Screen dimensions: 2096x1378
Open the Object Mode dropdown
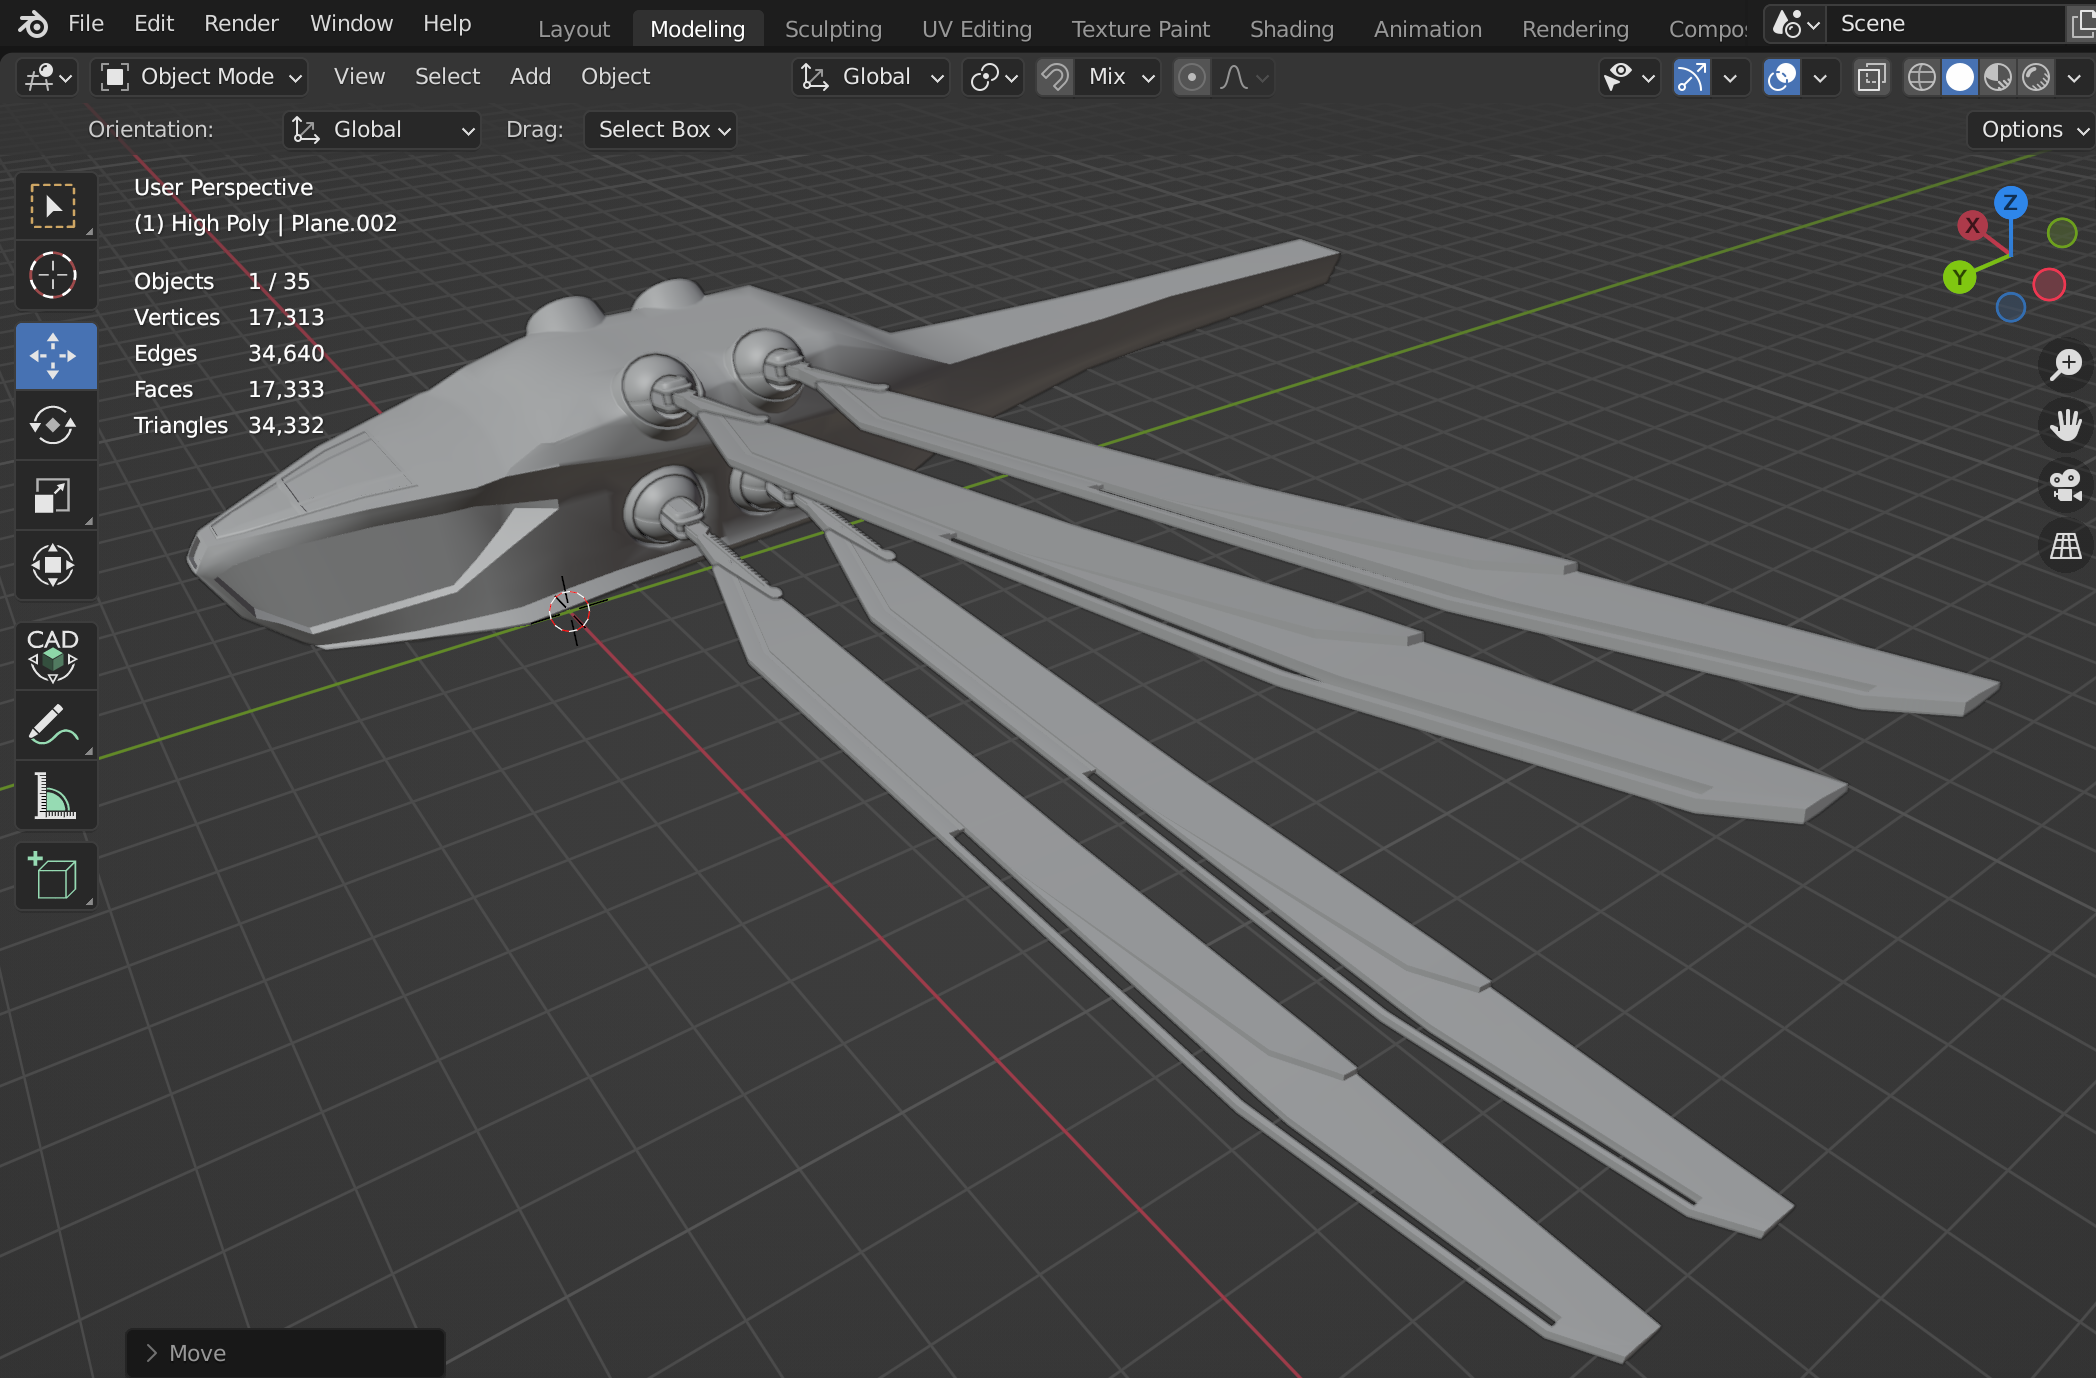[x=200, y=77]
